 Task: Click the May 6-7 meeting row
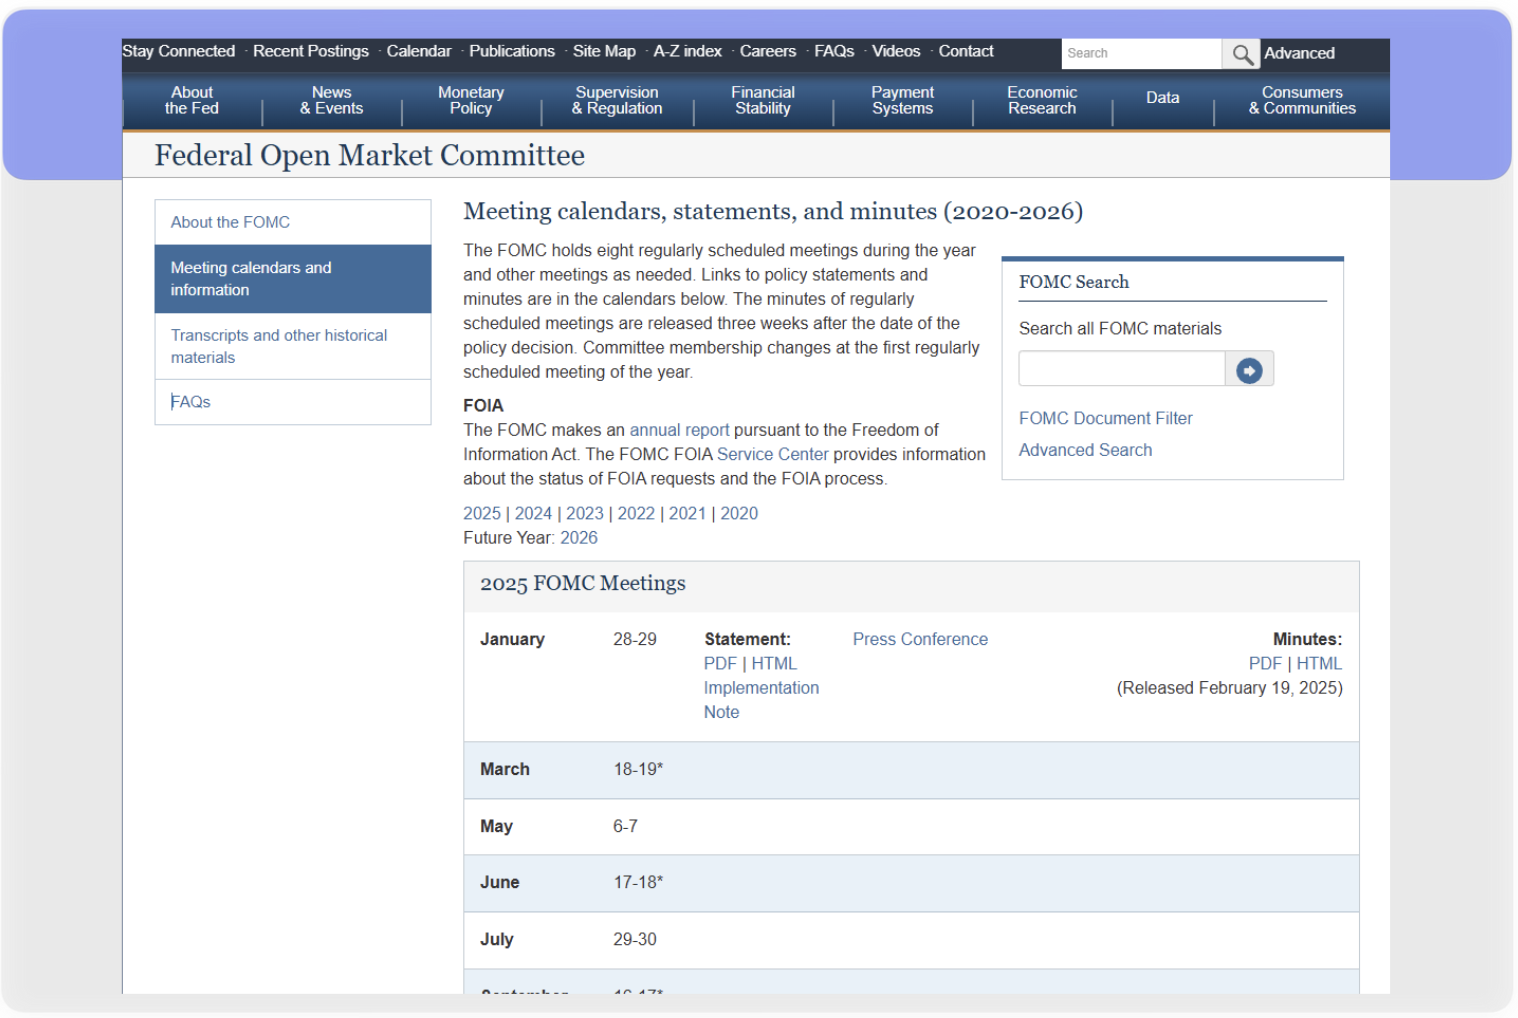(911, 827)
